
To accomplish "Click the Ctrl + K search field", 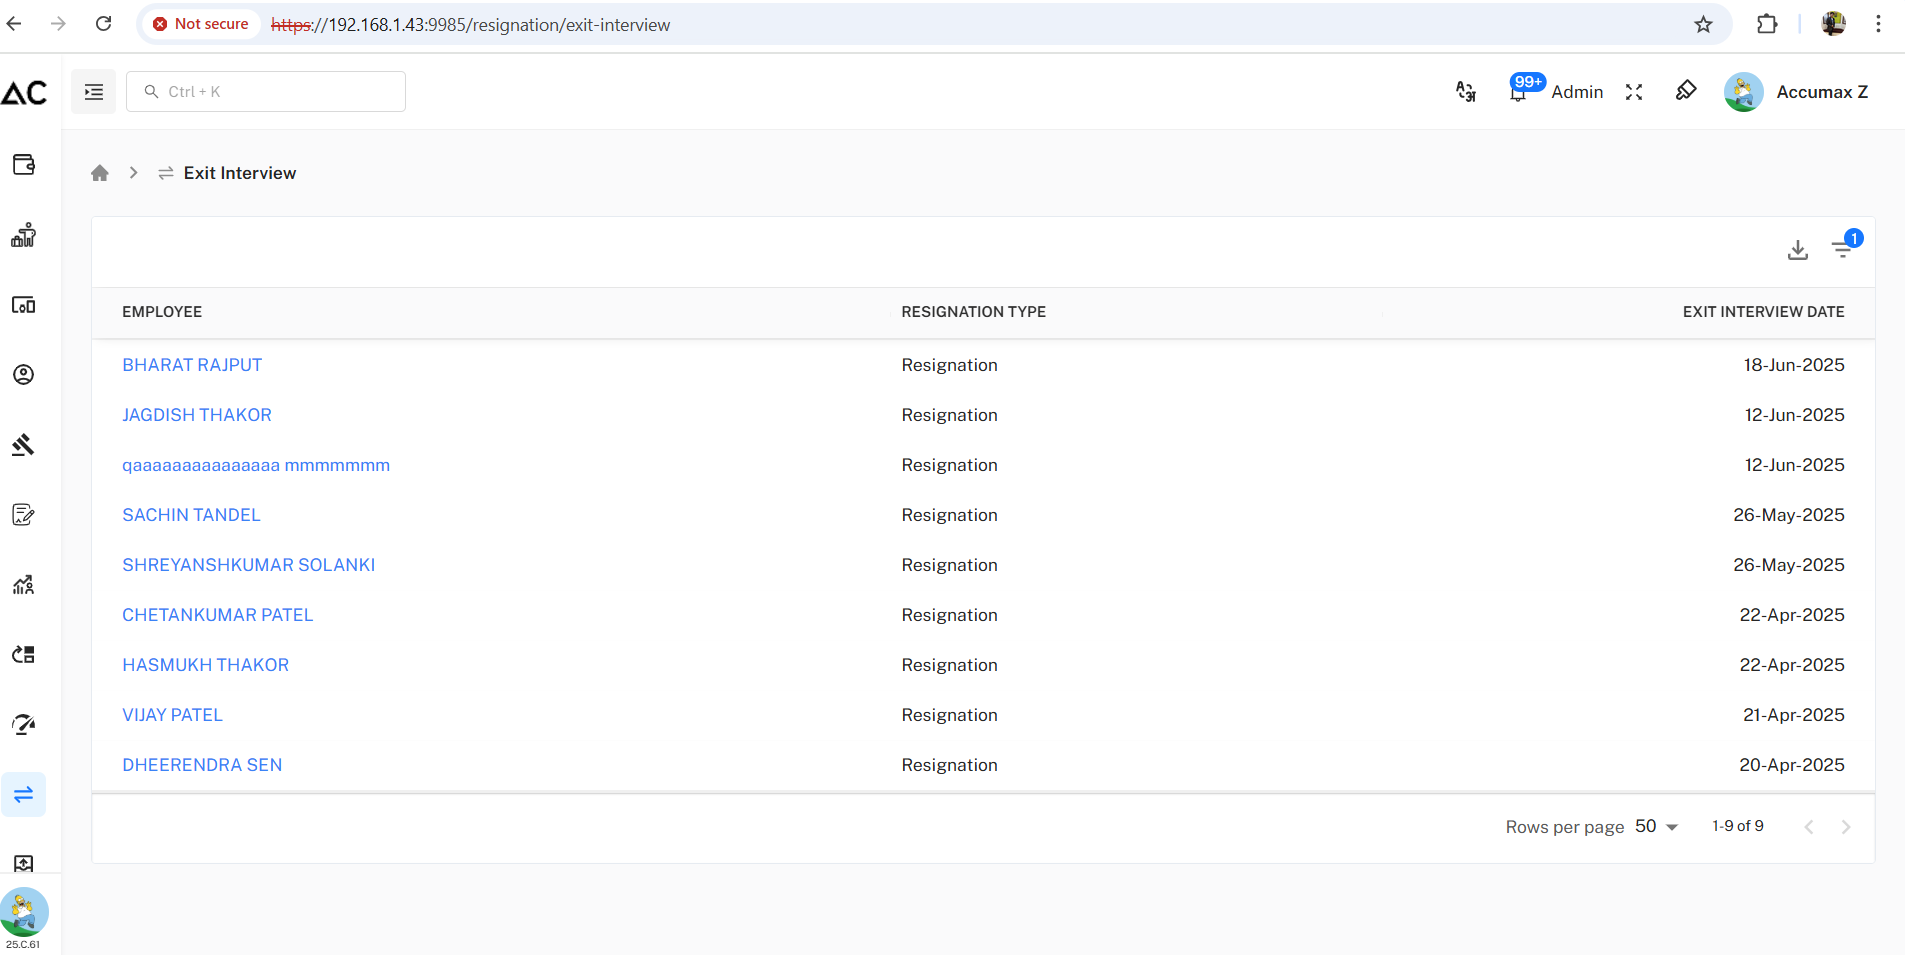I will click(x=266, y=92).
